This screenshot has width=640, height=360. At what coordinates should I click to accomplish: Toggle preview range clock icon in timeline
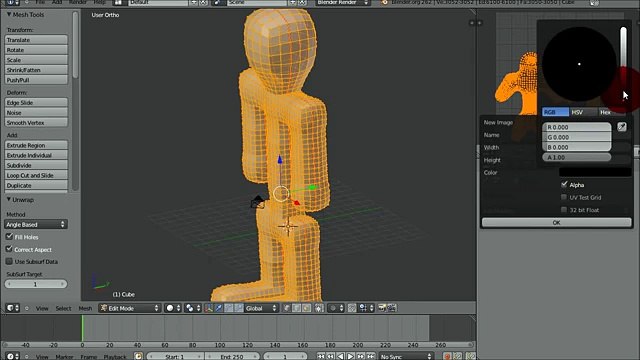pyautogui.click(x=138, y=357)
